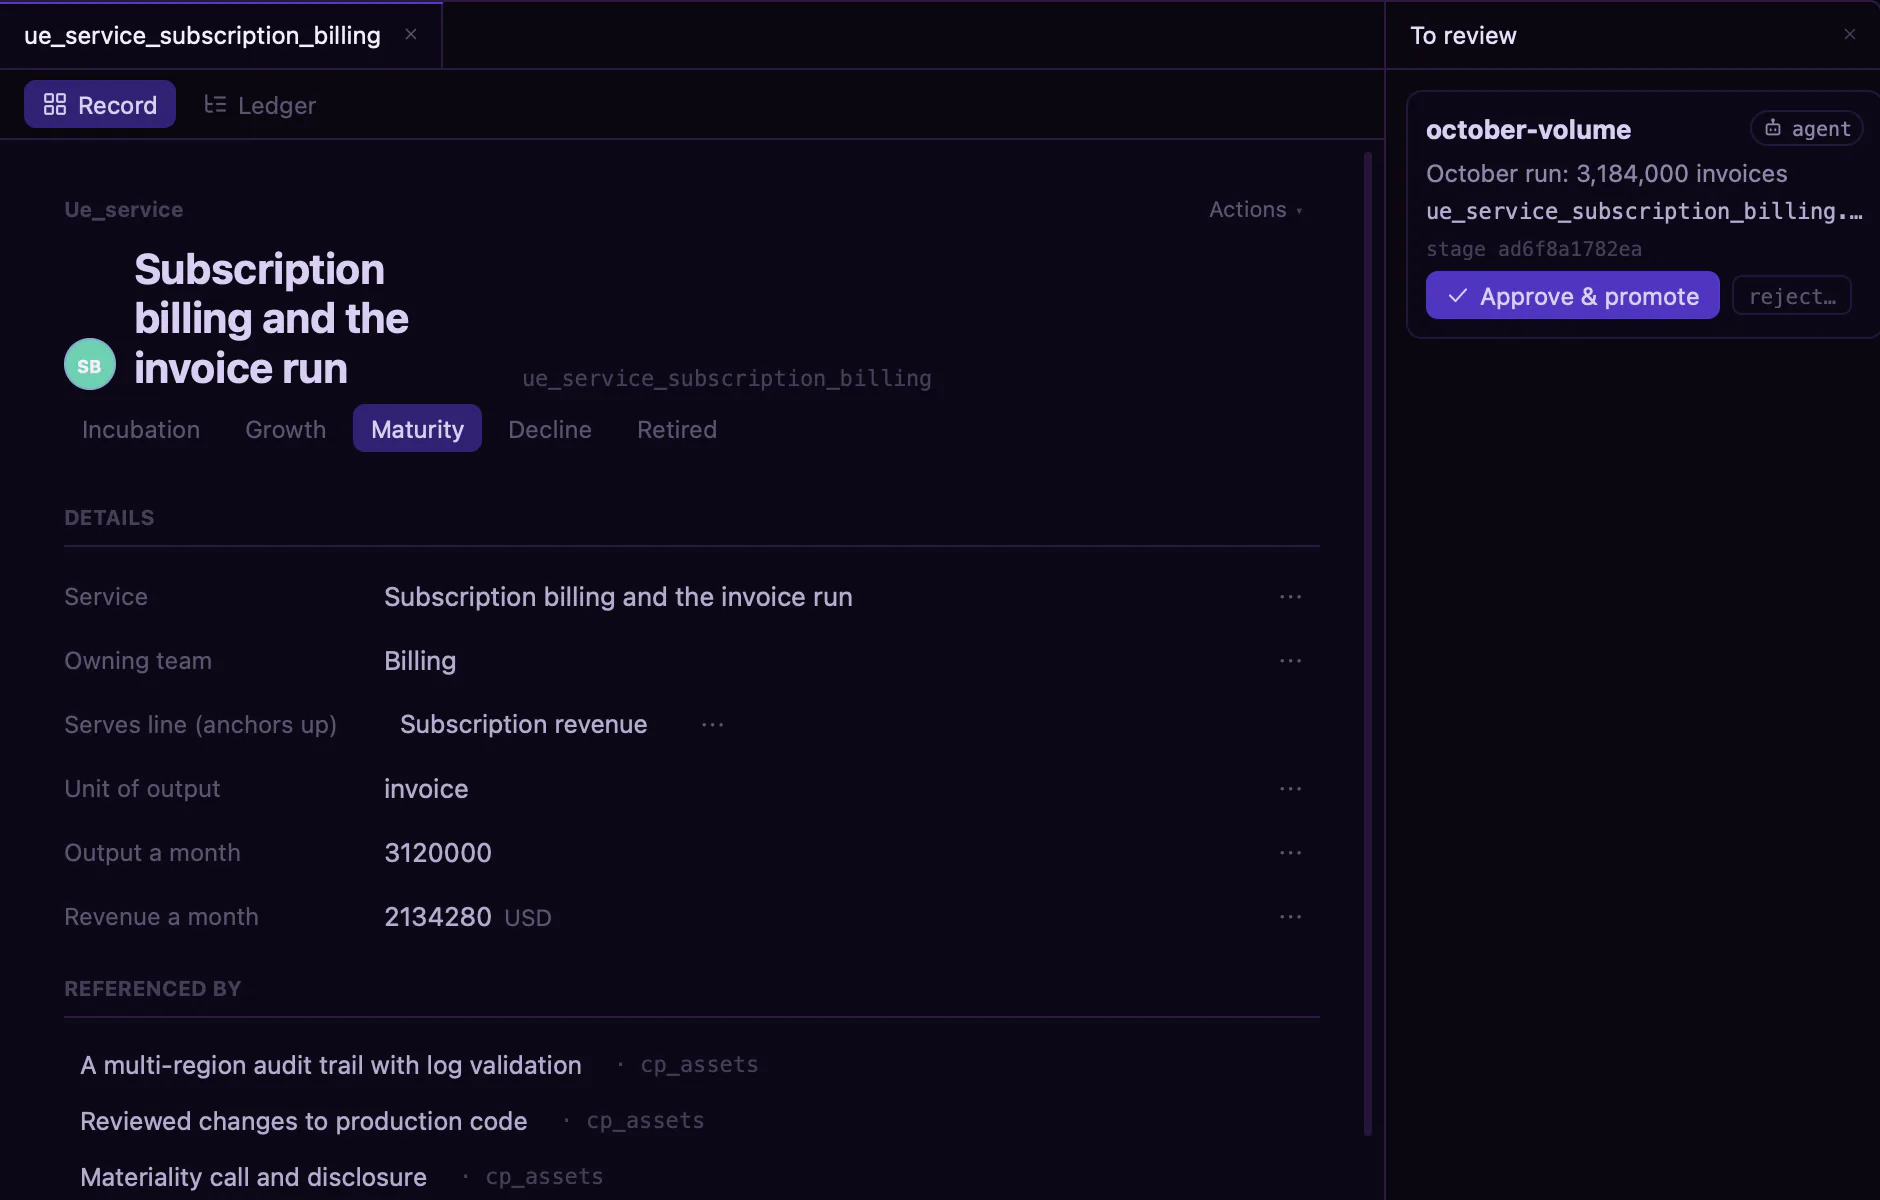Screen dimensions: 1880x1200
Task: Click the Revenue a month value 2134280
Action: pos(438,917)
